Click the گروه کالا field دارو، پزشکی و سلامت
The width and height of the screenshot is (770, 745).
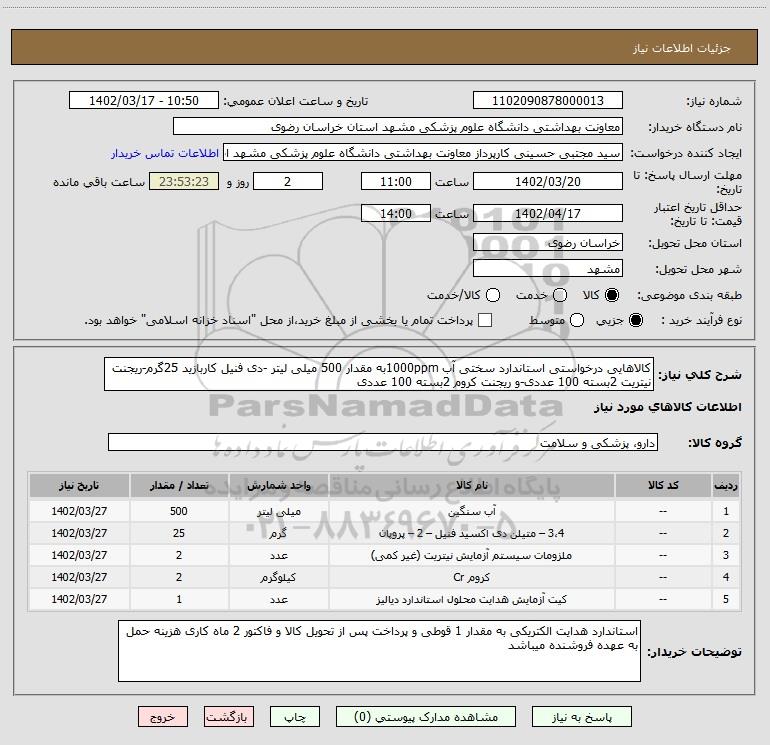(x=383, y=442)
